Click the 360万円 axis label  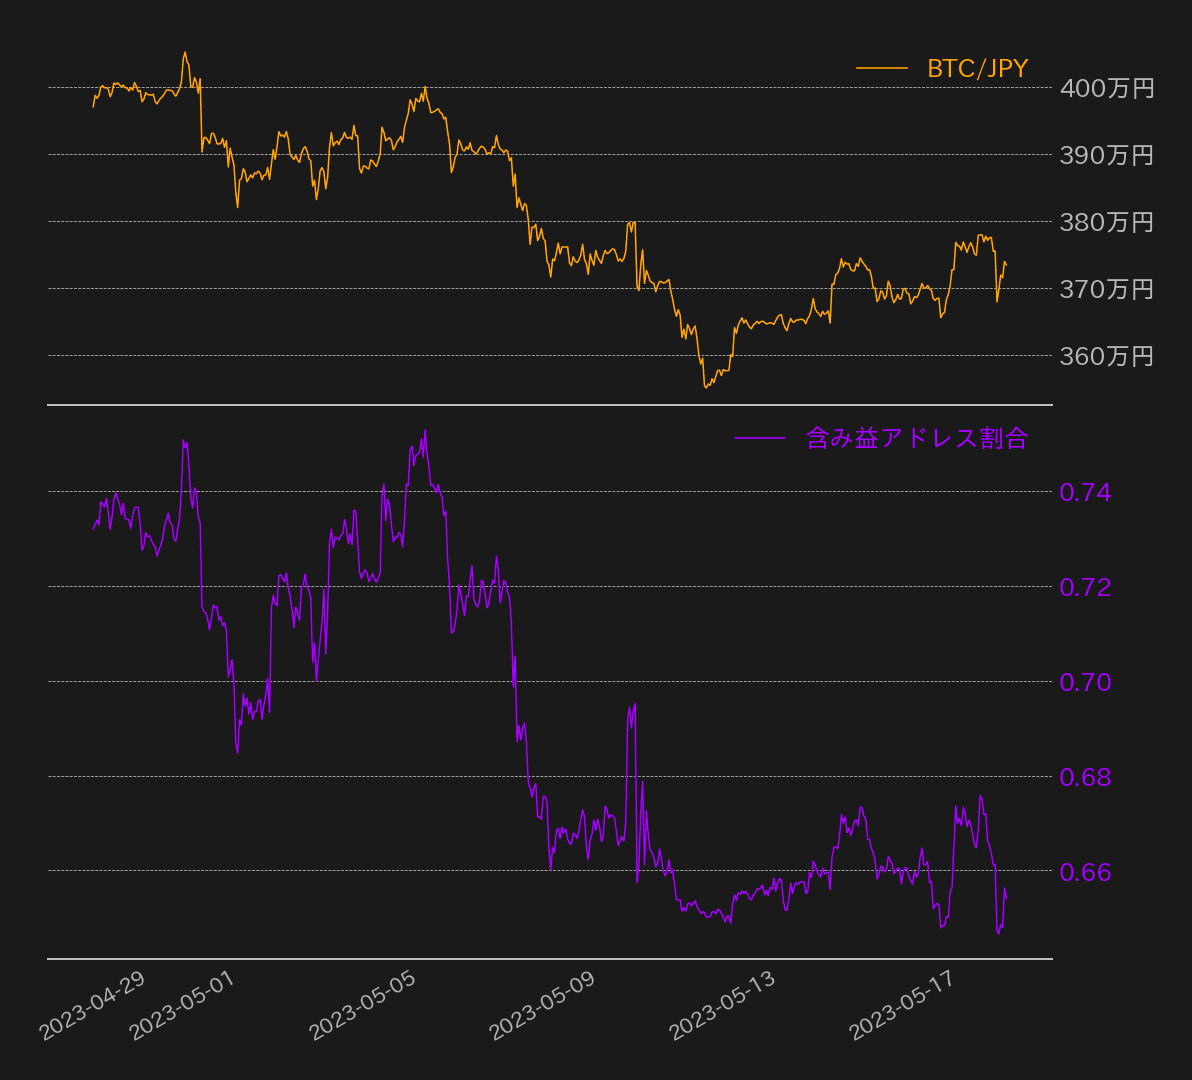pyautogui.click(x=1104, y=354)
